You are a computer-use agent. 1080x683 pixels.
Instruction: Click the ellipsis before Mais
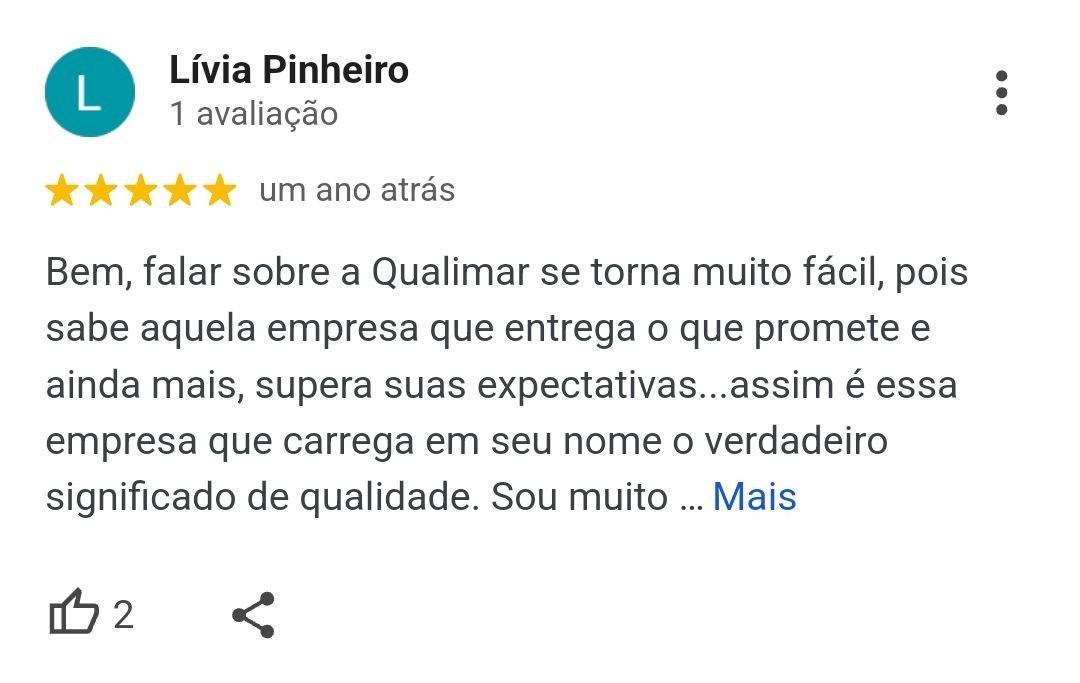coord(691,498)
